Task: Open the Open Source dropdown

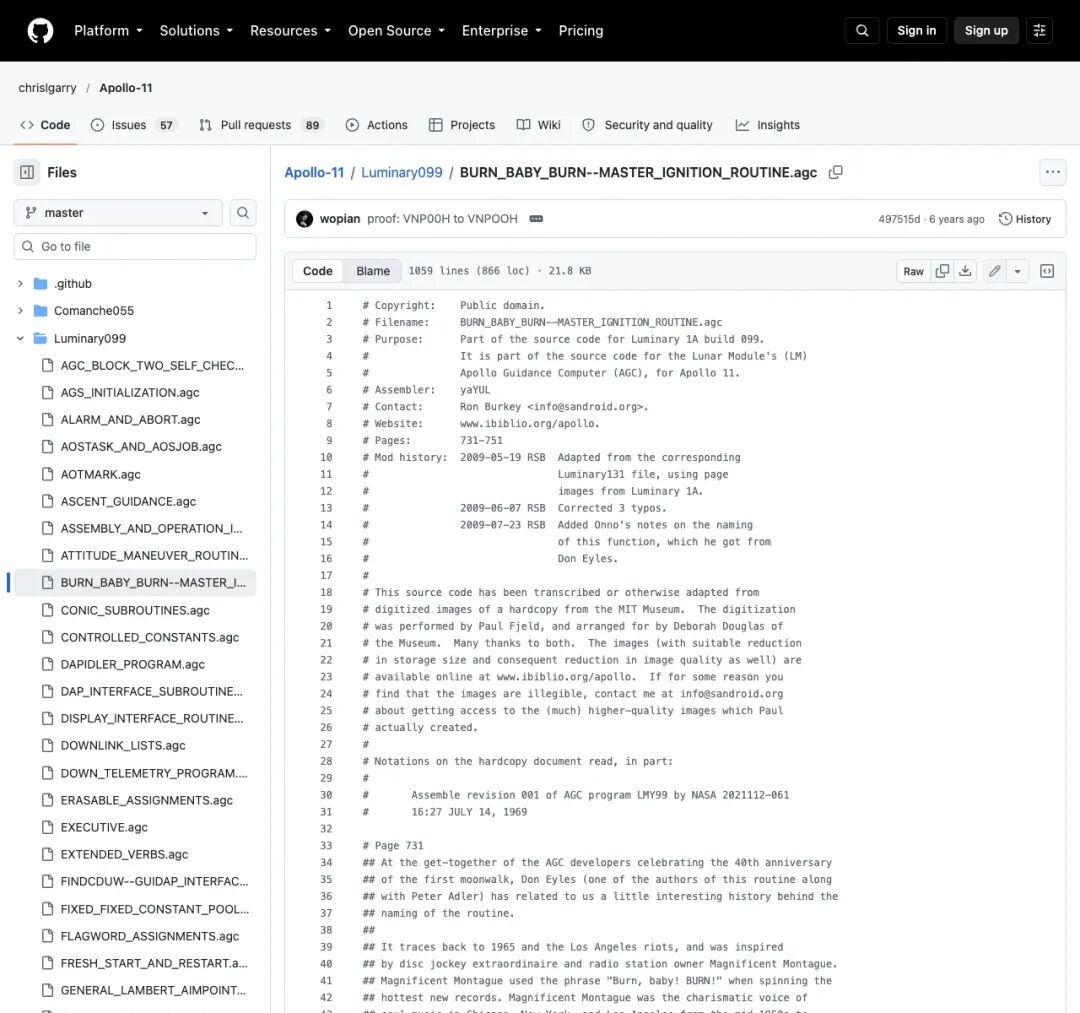Action: pyautogui.click(x=396, y=30)
